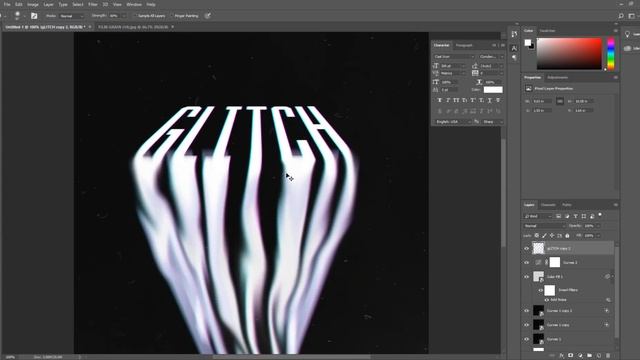Toggle Add Noise filter visibility eye
Viewport: 640px width, 360px height.
[x=547, y=300]
